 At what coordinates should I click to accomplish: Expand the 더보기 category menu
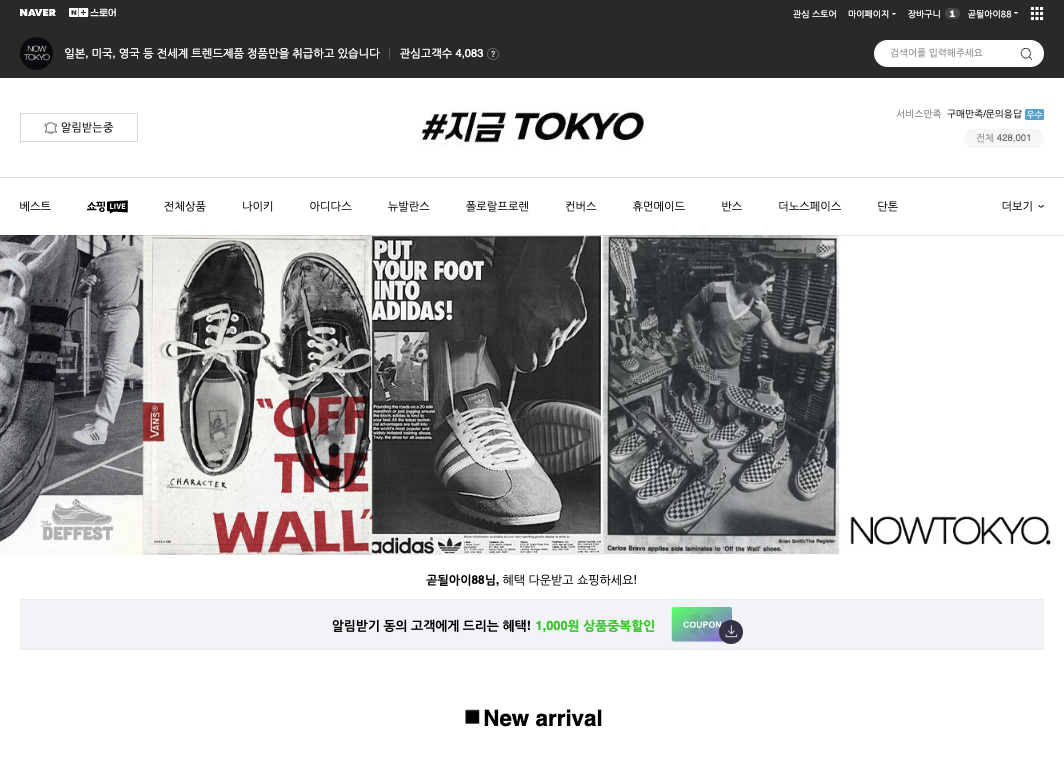[x=1023, y=206]
